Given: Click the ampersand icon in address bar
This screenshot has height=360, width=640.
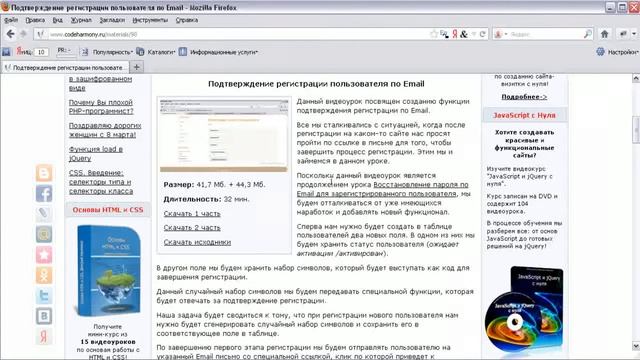Looking at the screenshot, I should coord(464,34).
